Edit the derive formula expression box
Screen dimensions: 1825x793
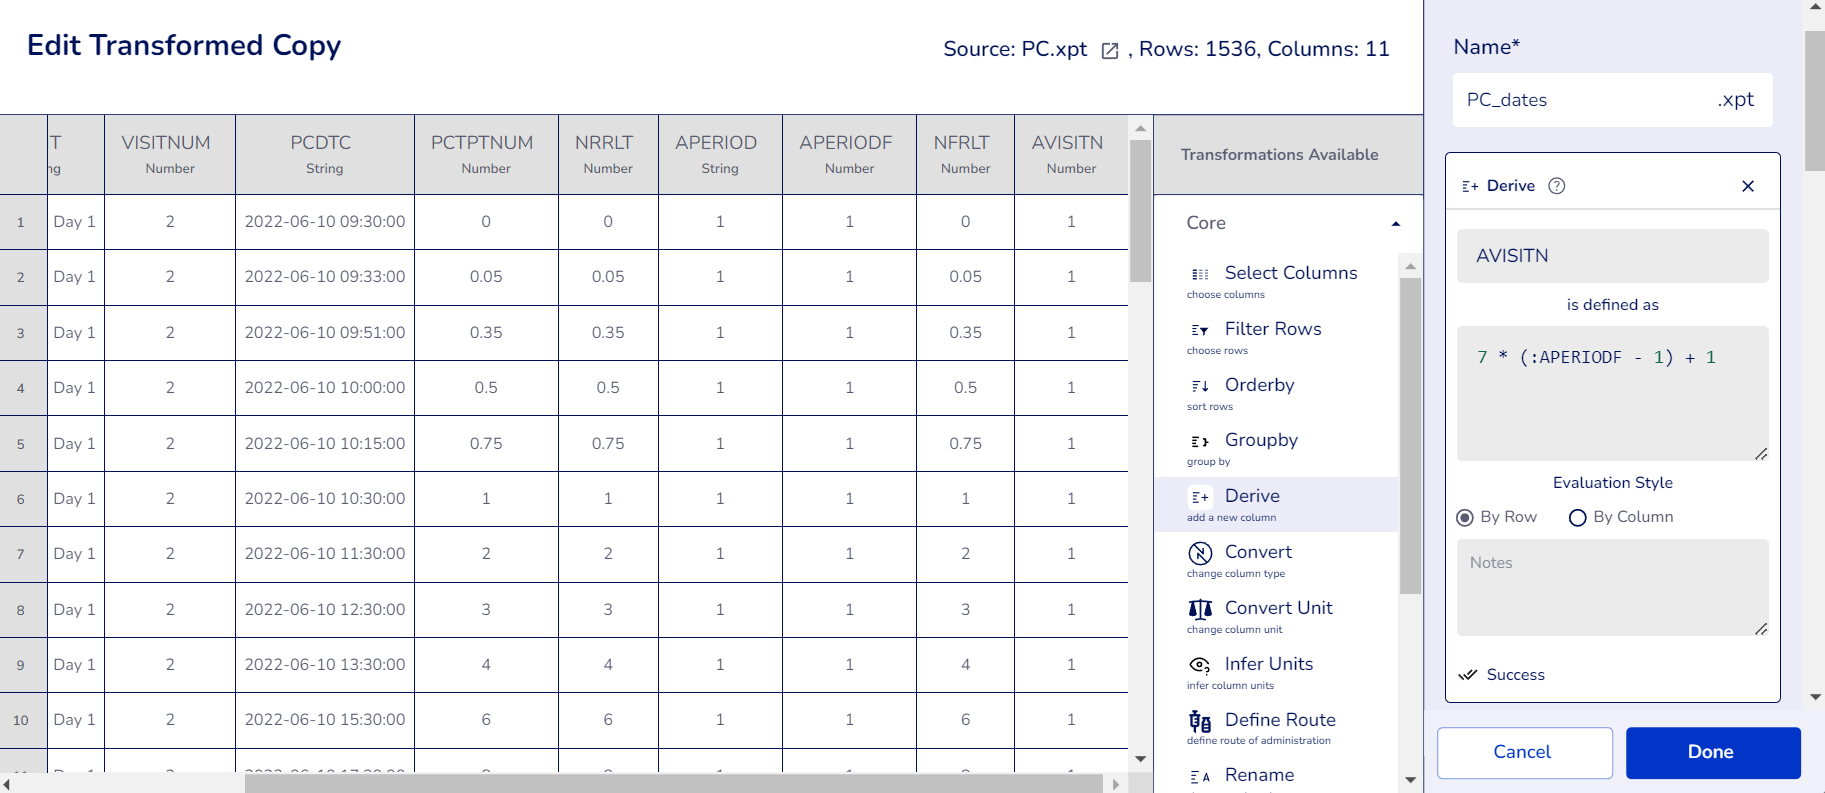(1612, 393)
